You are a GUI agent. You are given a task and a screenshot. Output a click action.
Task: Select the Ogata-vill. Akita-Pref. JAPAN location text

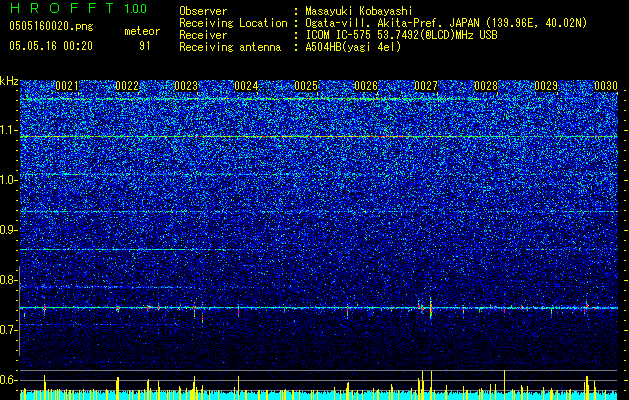446,23
